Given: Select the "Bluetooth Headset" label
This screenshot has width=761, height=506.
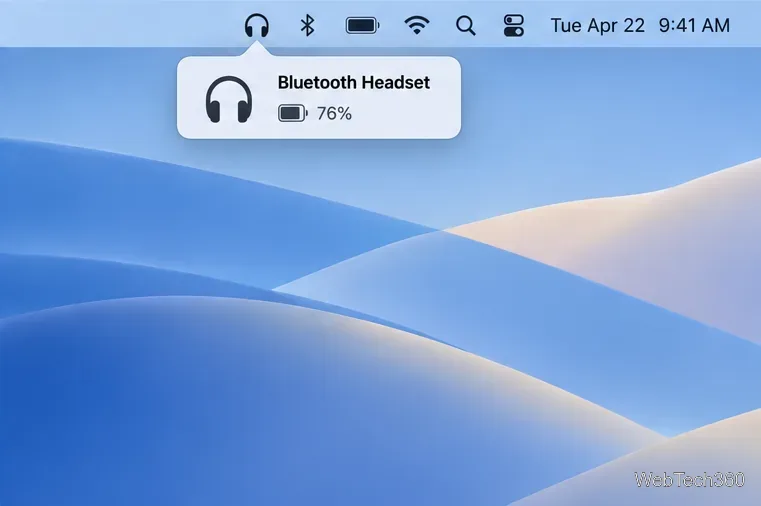Looking at the screenshot, I should click(353, 82).
